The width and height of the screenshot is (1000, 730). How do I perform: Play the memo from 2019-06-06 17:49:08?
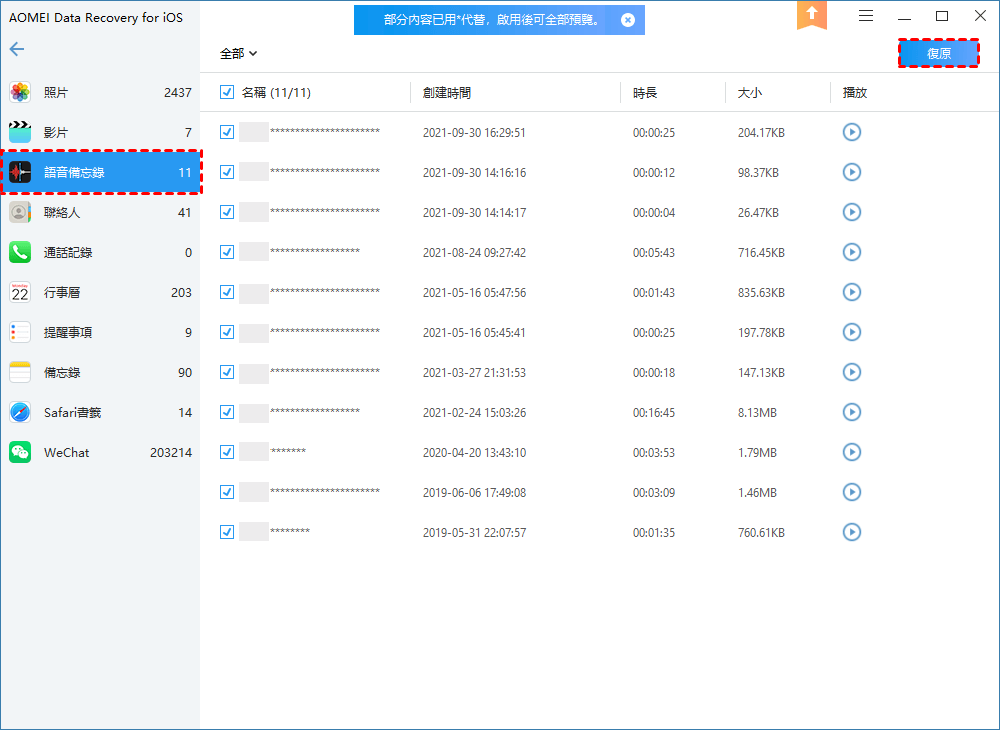pyautogui.click(x=851, y=492)
